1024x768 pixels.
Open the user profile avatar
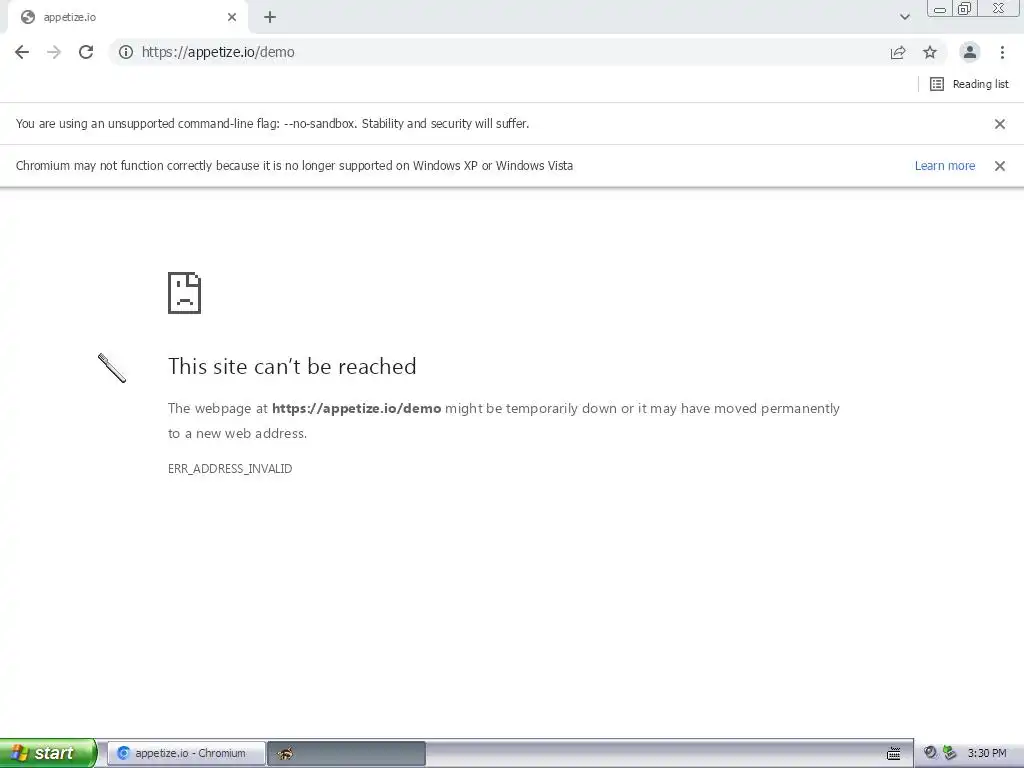[x=970, y=52]
